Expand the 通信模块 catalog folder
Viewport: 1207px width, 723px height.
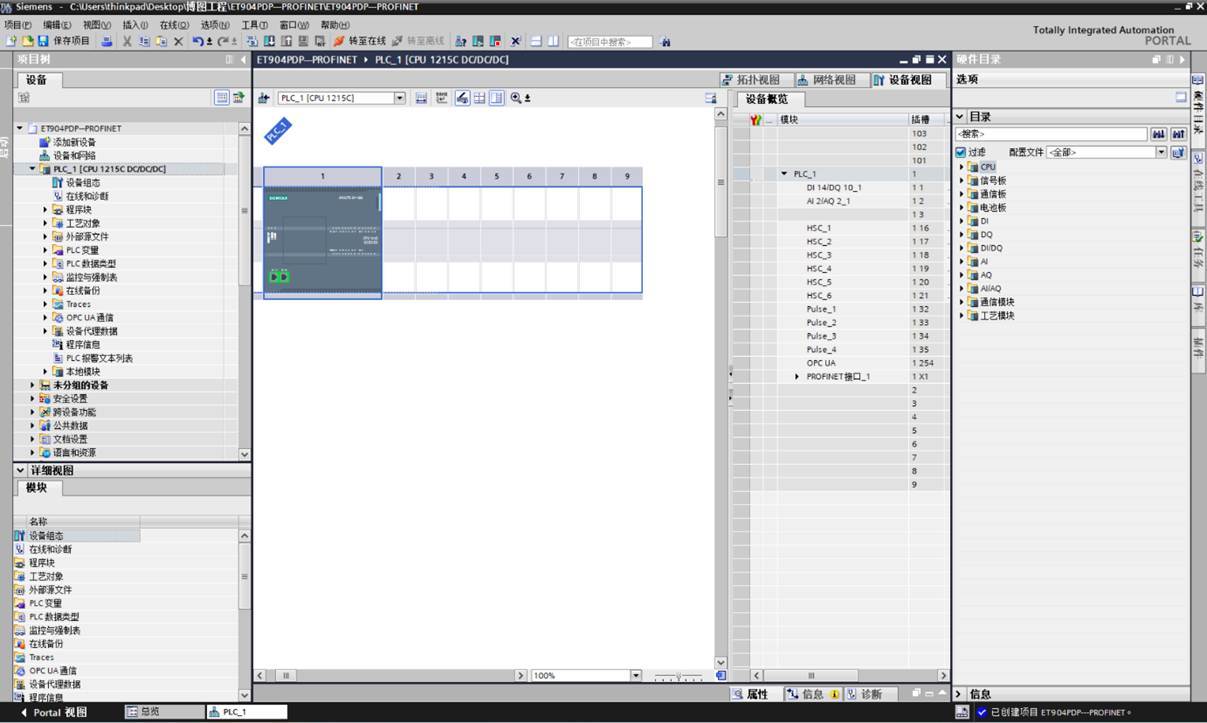(x=962, y=302)
